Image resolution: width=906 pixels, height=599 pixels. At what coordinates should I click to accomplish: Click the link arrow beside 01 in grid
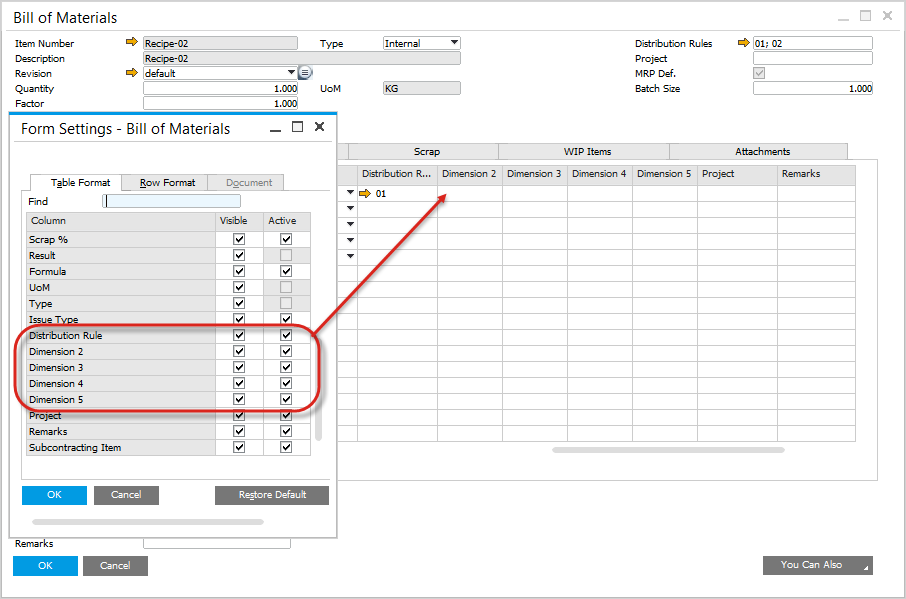tap(366, 193)
